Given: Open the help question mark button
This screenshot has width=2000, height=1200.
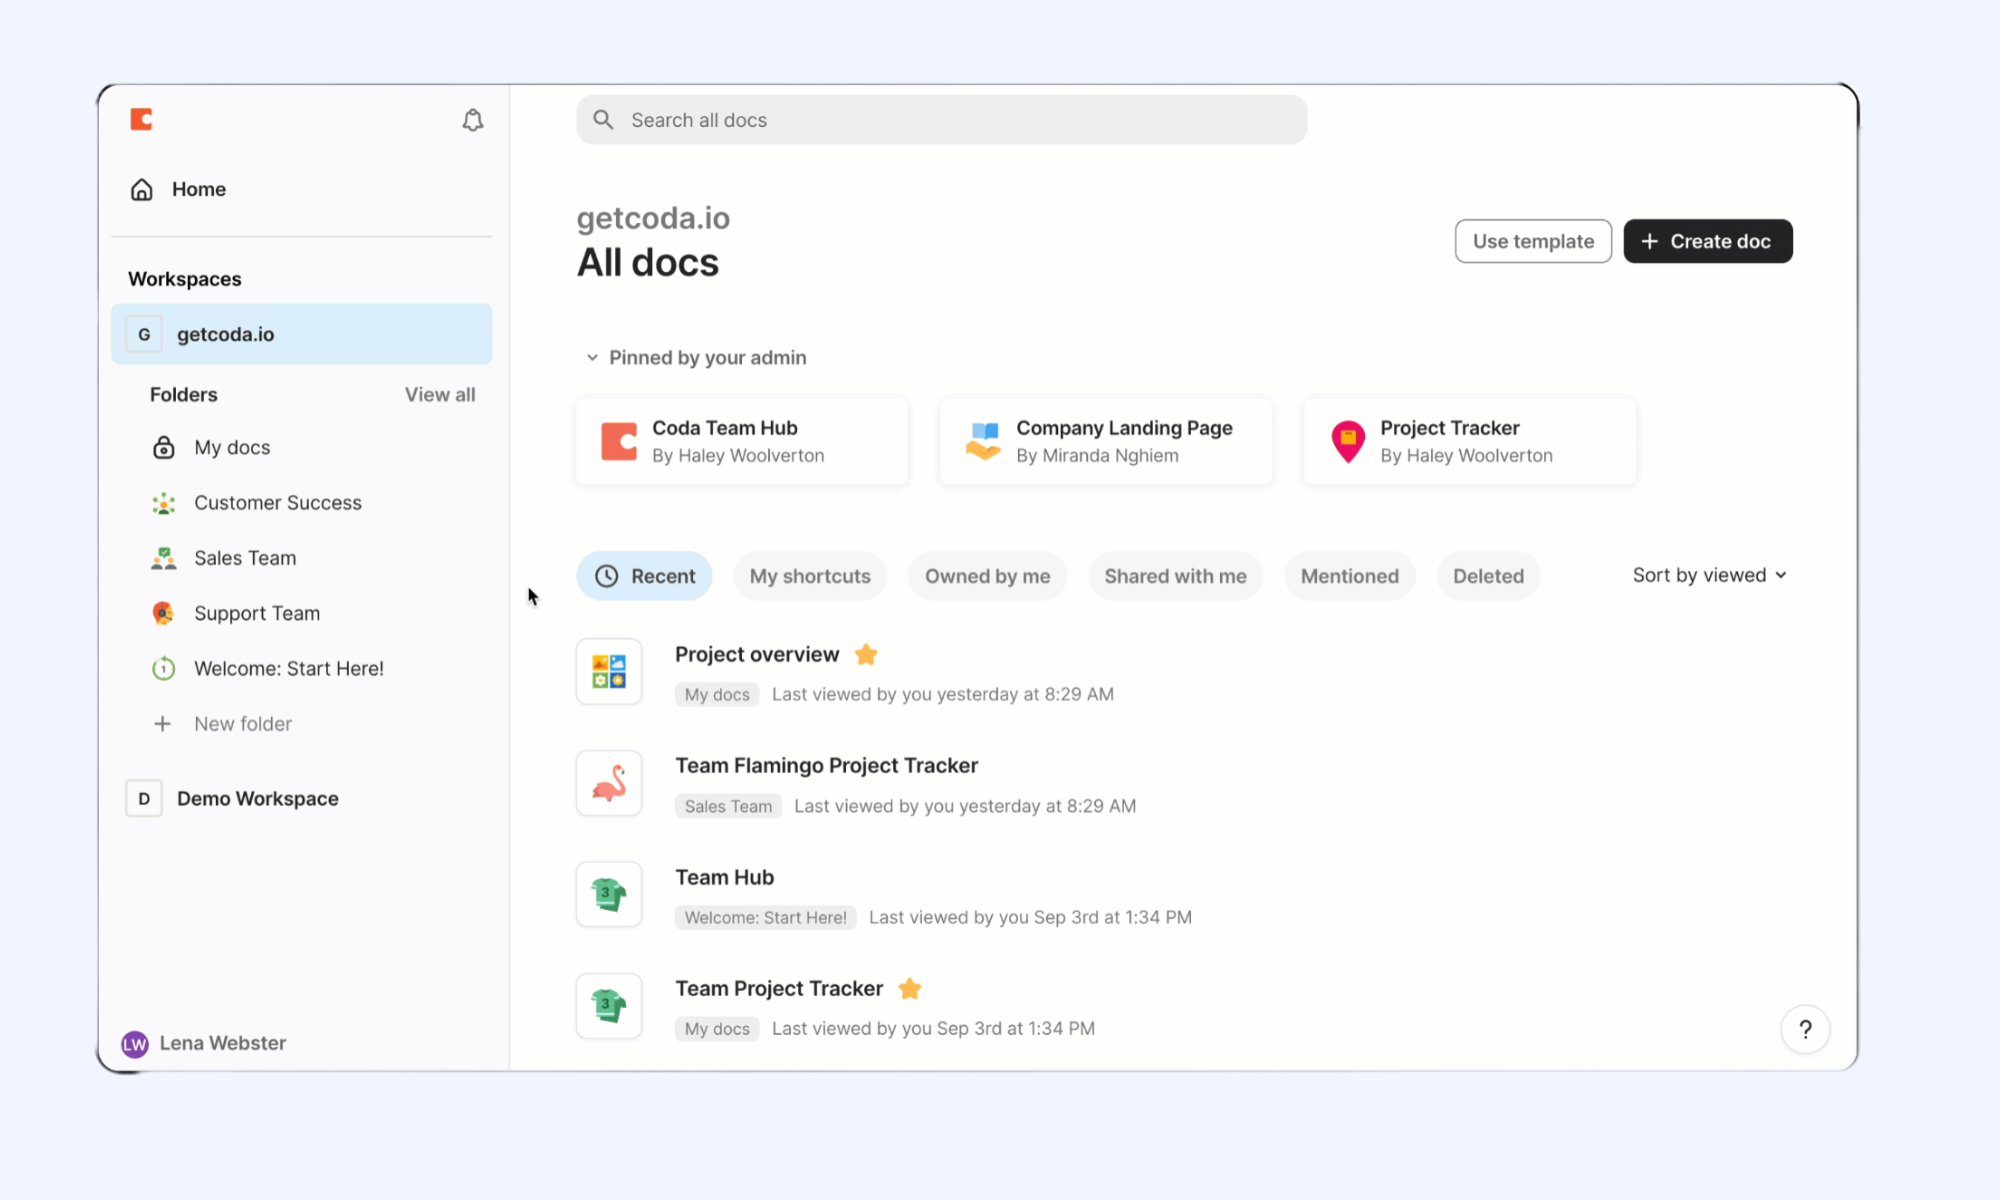Looking at the screenshot, I should [1805, 1029].
